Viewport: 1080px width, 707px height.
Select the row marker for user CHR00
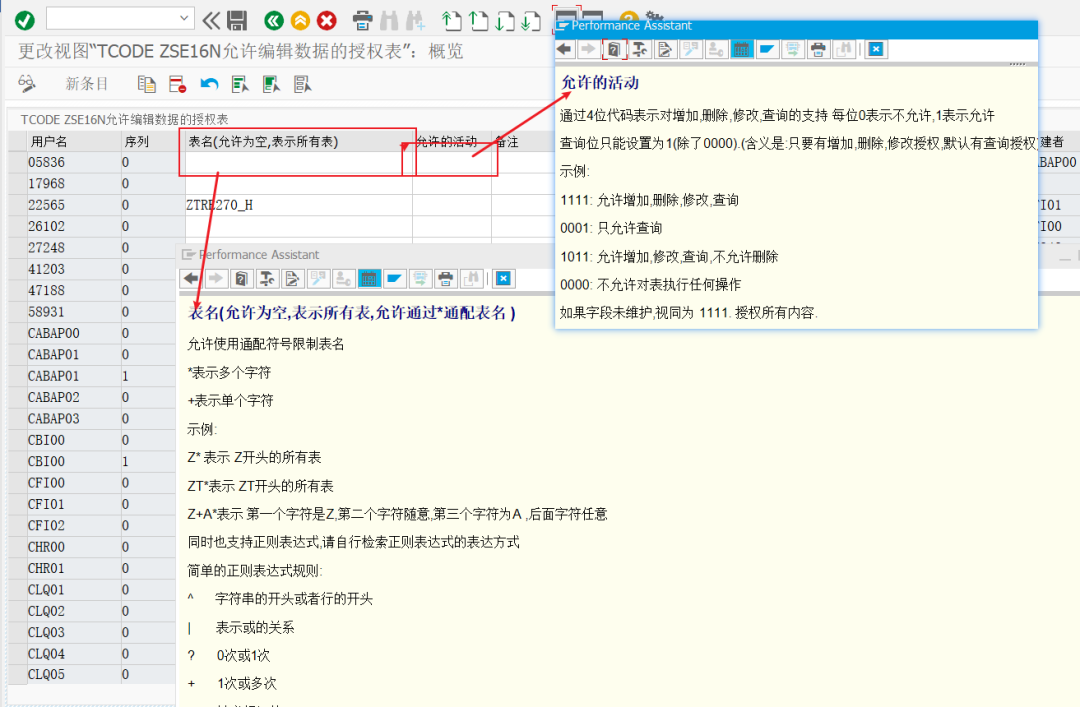pyautogui.click(x=17, y=547)
